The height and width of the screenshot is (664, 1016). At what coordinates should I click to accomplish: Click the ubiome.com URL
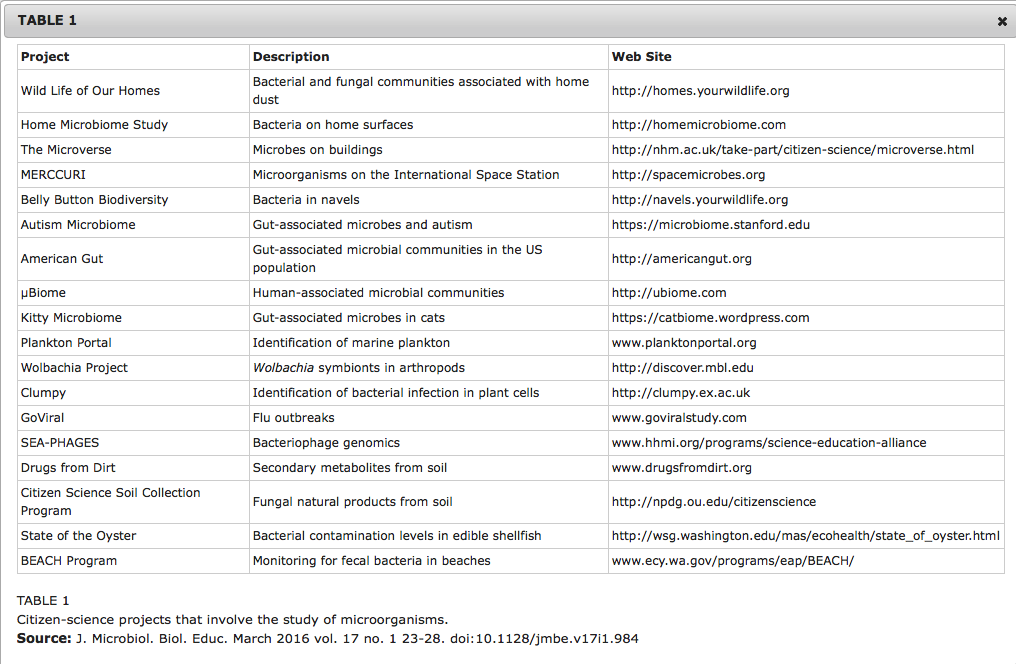pos(669,293)
